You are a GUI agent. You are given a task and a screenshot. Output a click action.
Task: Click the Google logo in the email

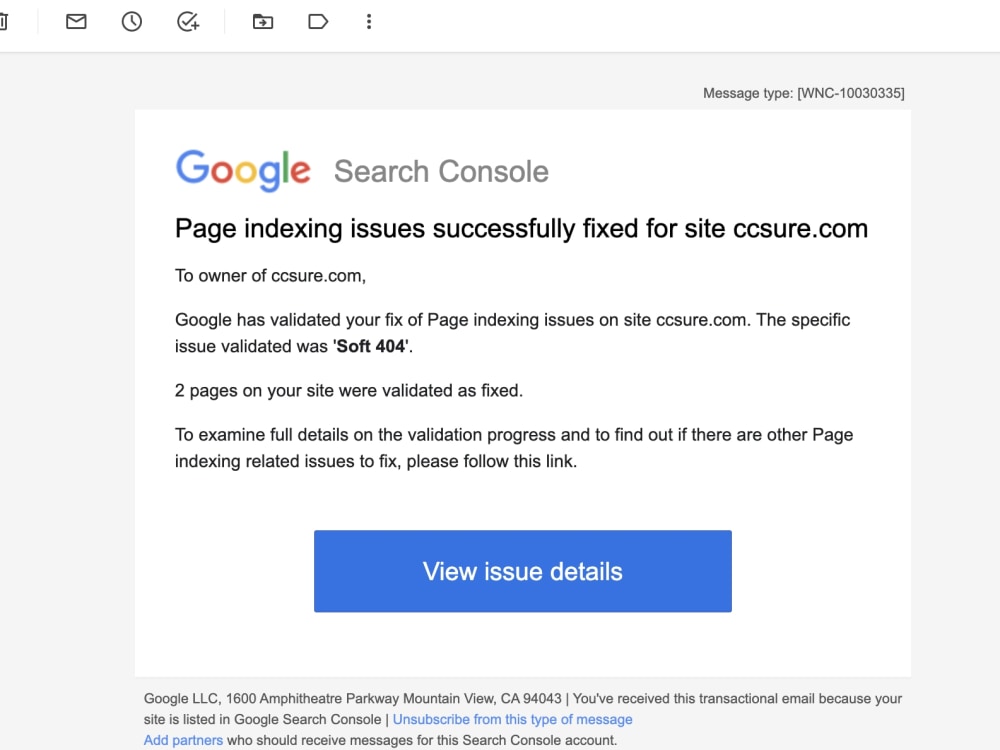pos(243,169)
